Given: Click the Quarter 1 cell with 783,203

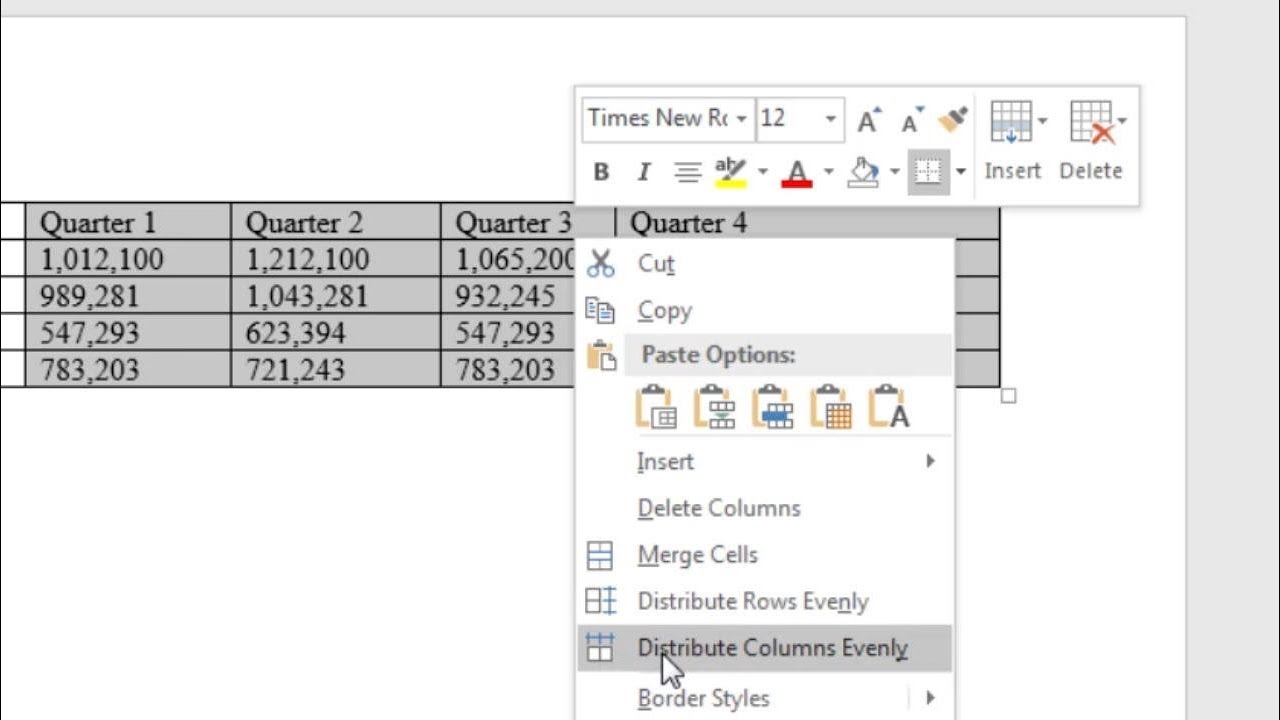Looking at the screenshot, I should click(x=128, y=370).
